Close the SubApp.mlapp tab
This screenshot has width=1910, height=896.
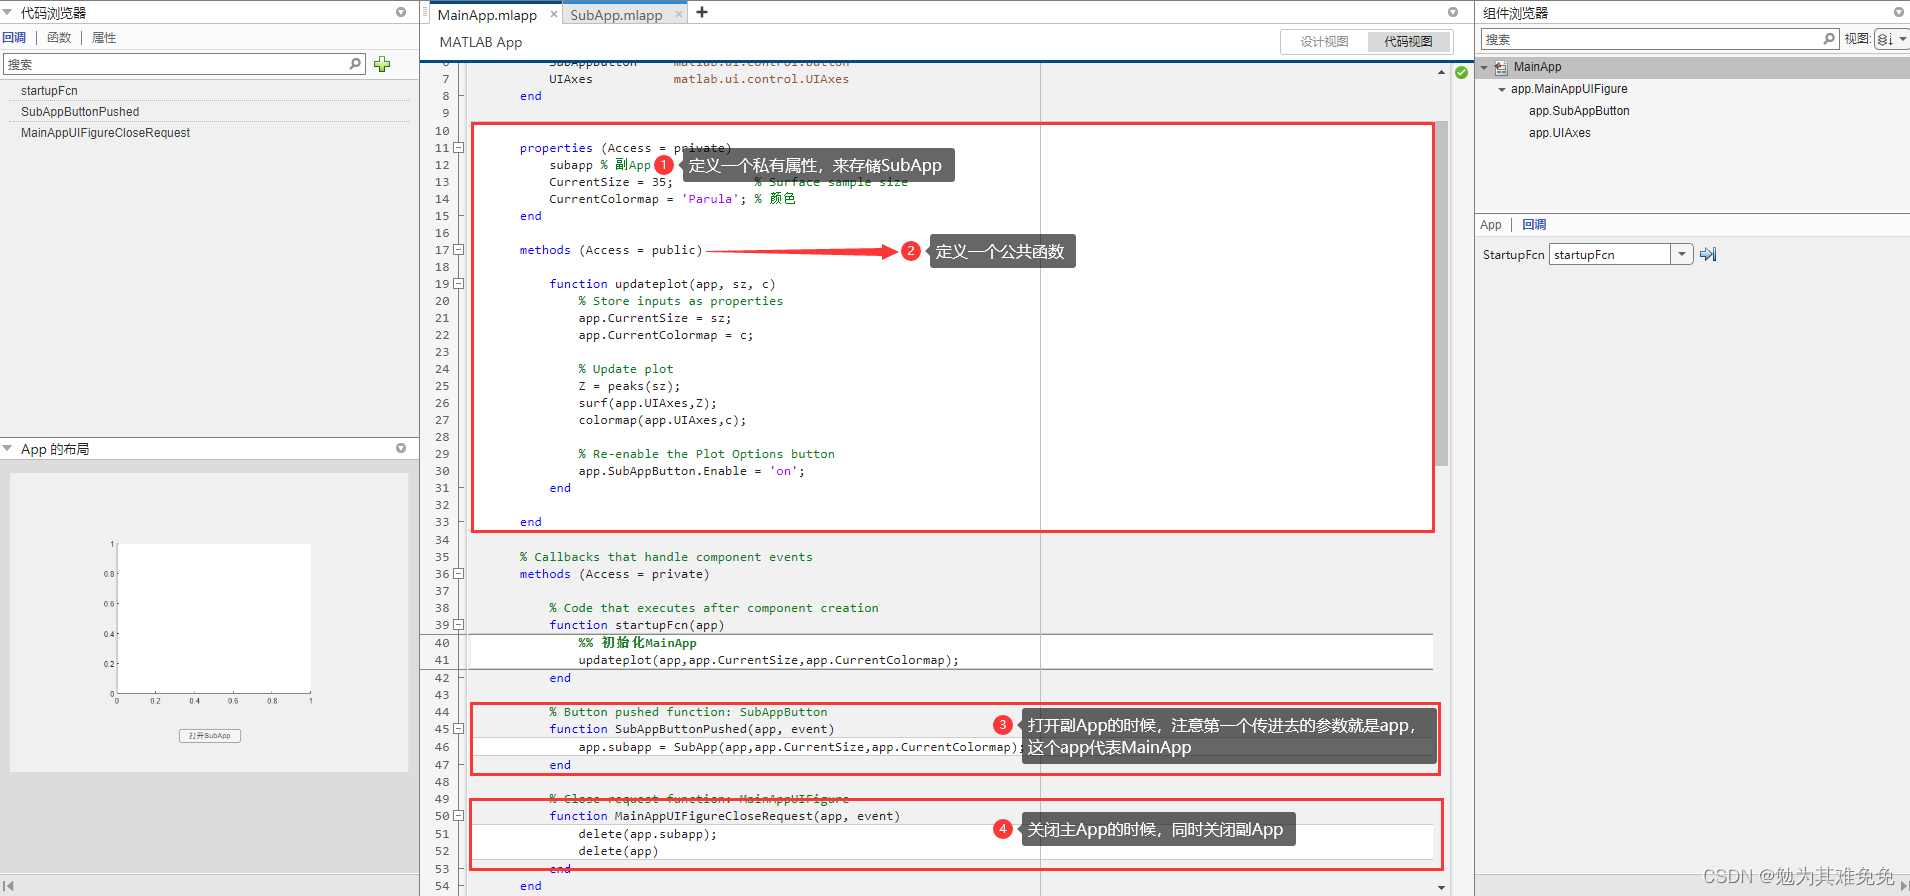point(679,14)
